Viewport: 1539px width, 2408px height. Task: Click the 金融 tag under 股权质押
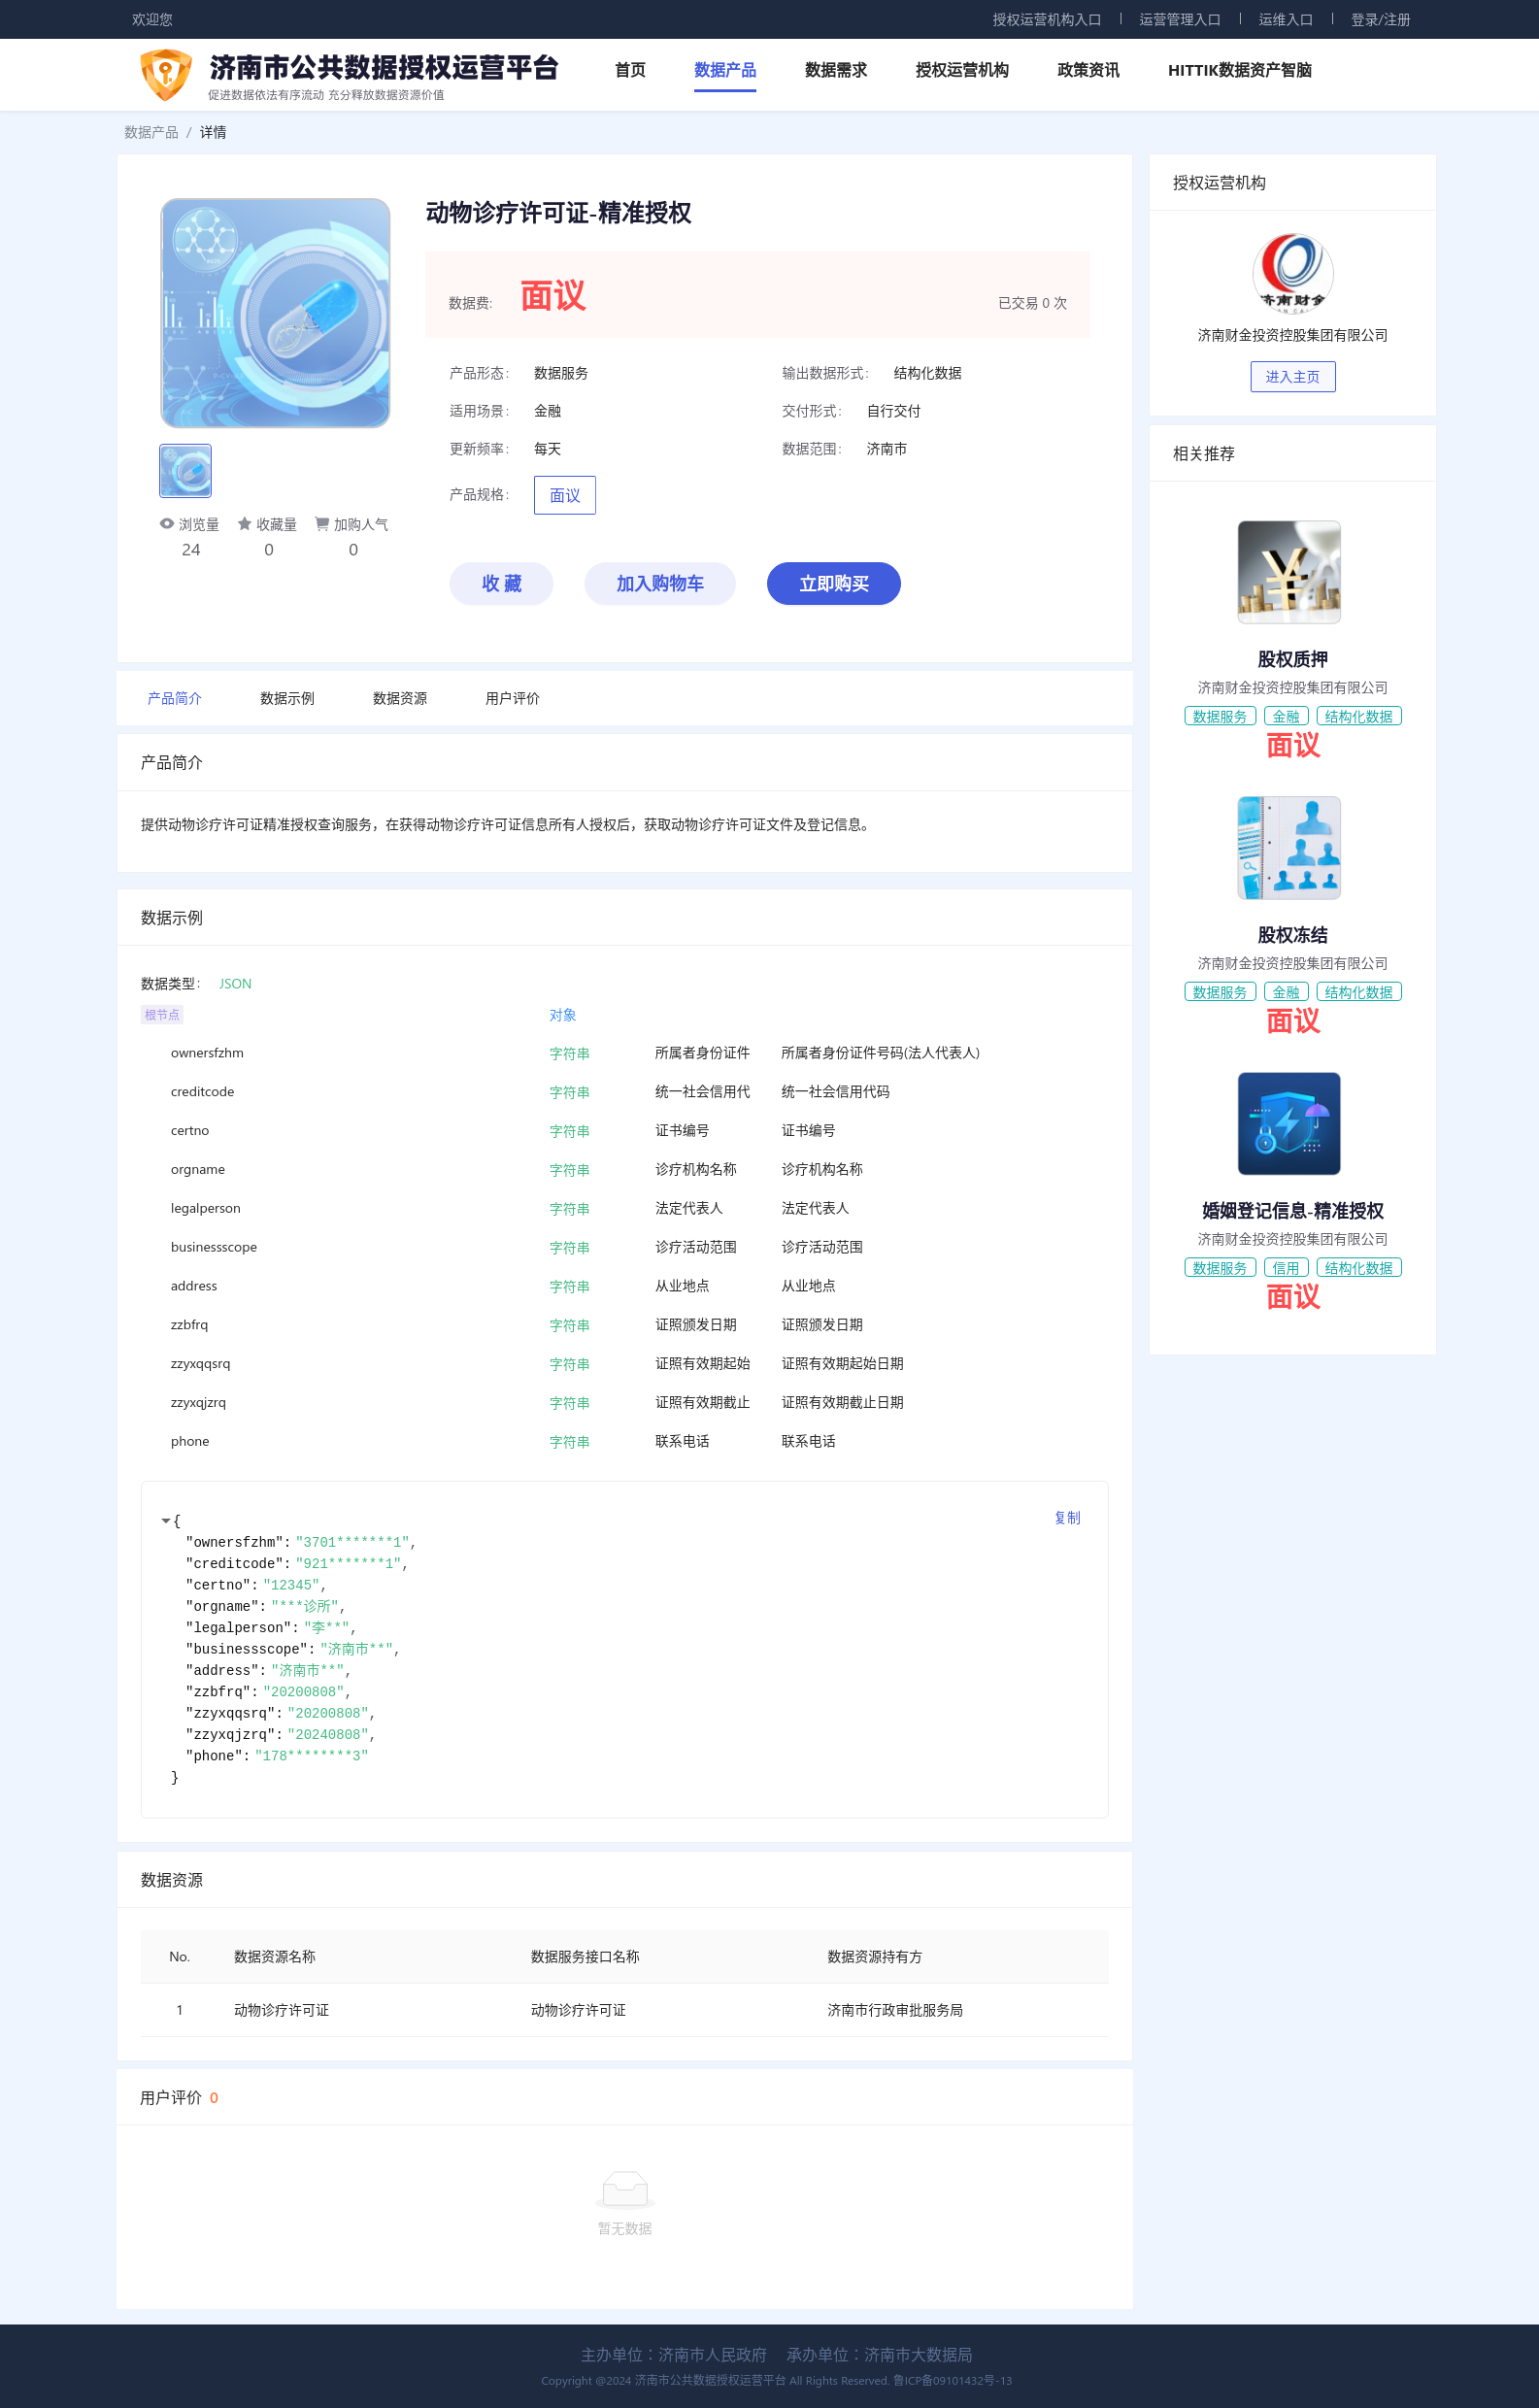1286,716
